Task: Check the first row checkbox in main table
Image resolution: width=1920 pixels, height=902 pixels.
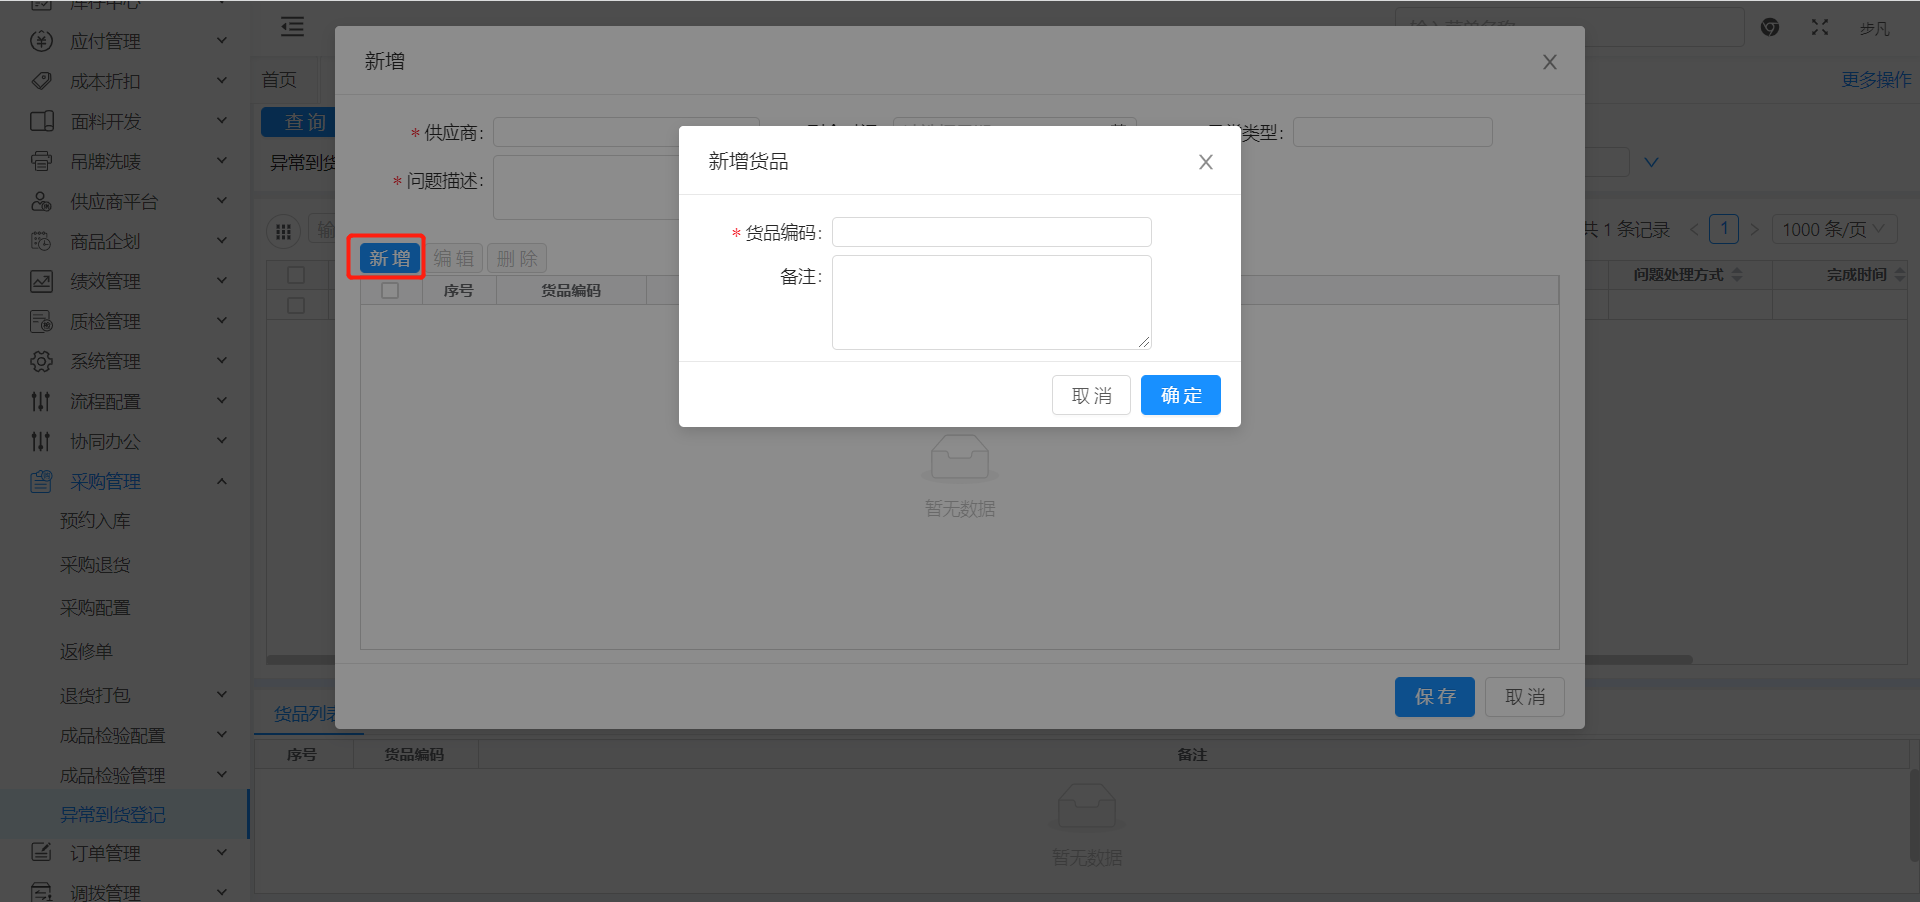Action: 296,305
